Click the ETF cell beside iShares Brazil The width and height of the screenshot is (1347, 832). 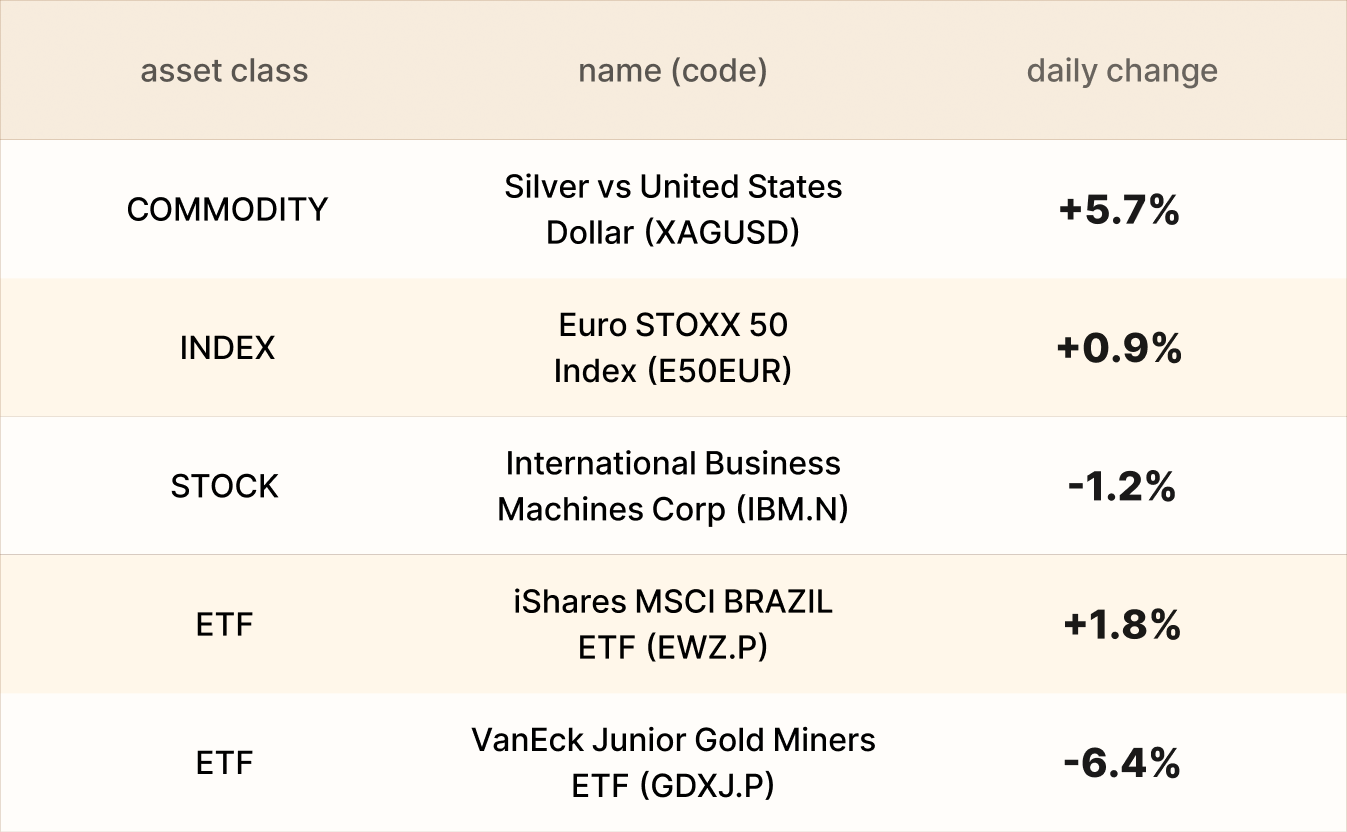(x=225, y=625)
